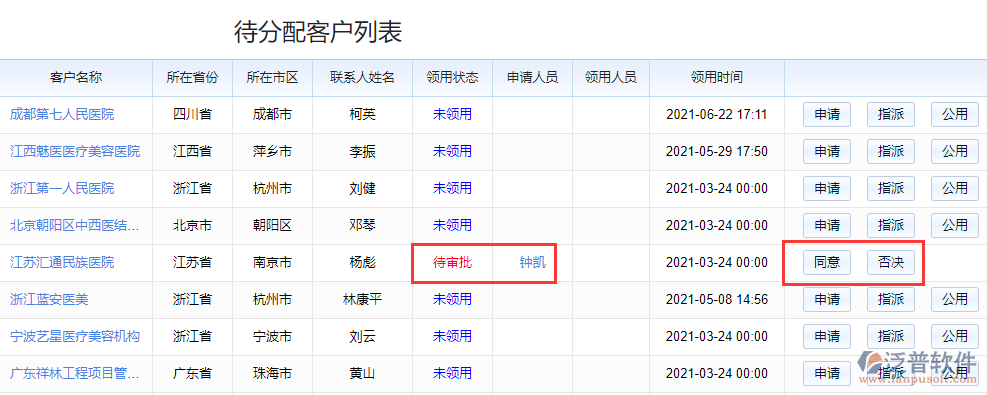Click 待审批 status in 江苏汇通民族医院 row
Screen dimensions: 987x395
[x=452, y=262]
